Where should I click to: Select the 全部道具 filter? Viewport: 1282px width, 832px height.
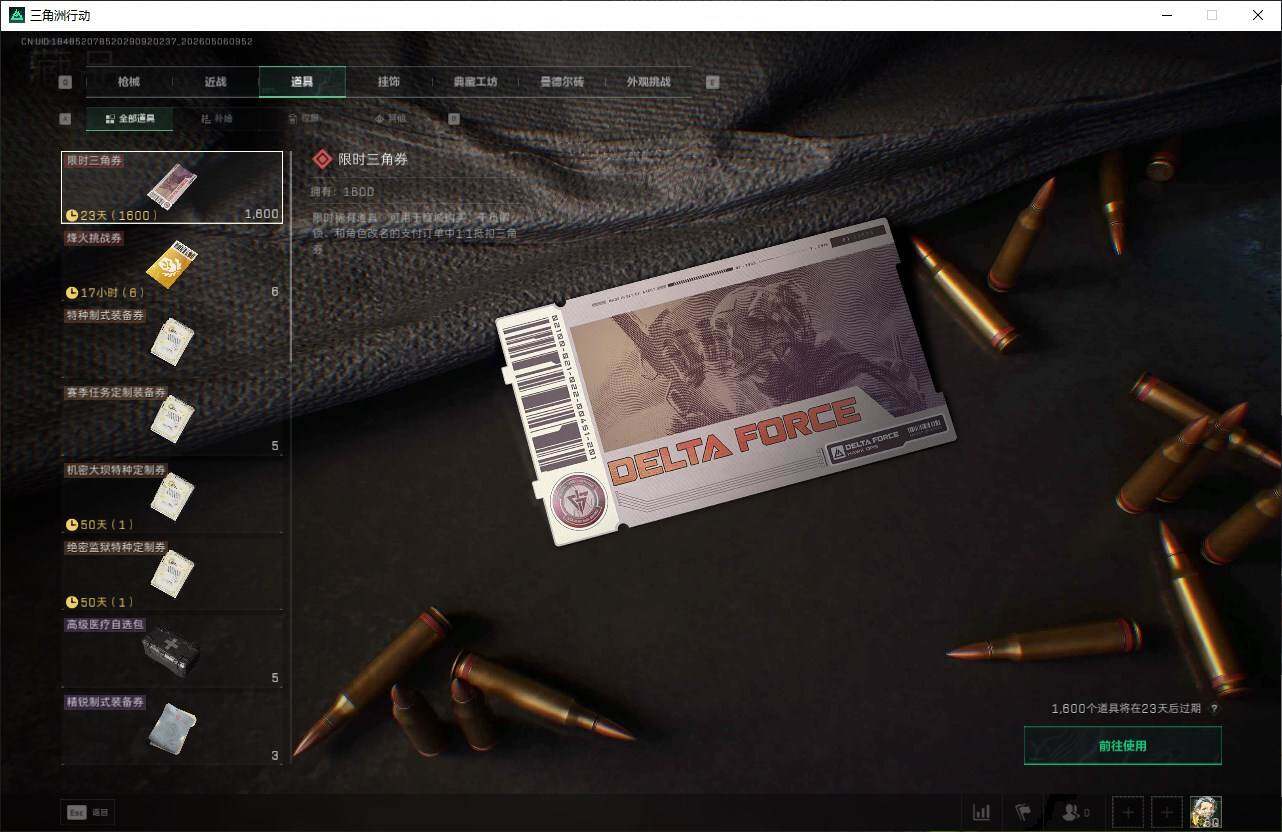[130, 118]
